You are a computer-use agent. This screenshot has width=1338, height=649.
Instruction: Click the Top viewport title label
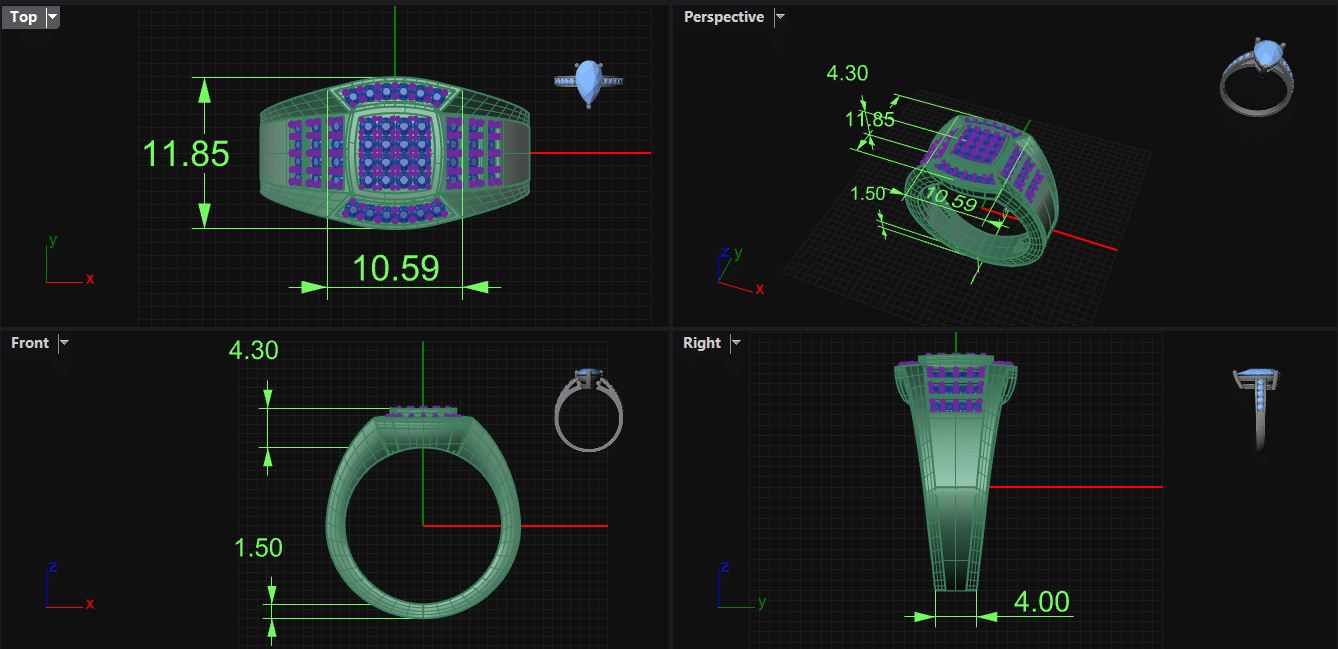[23, 17]
